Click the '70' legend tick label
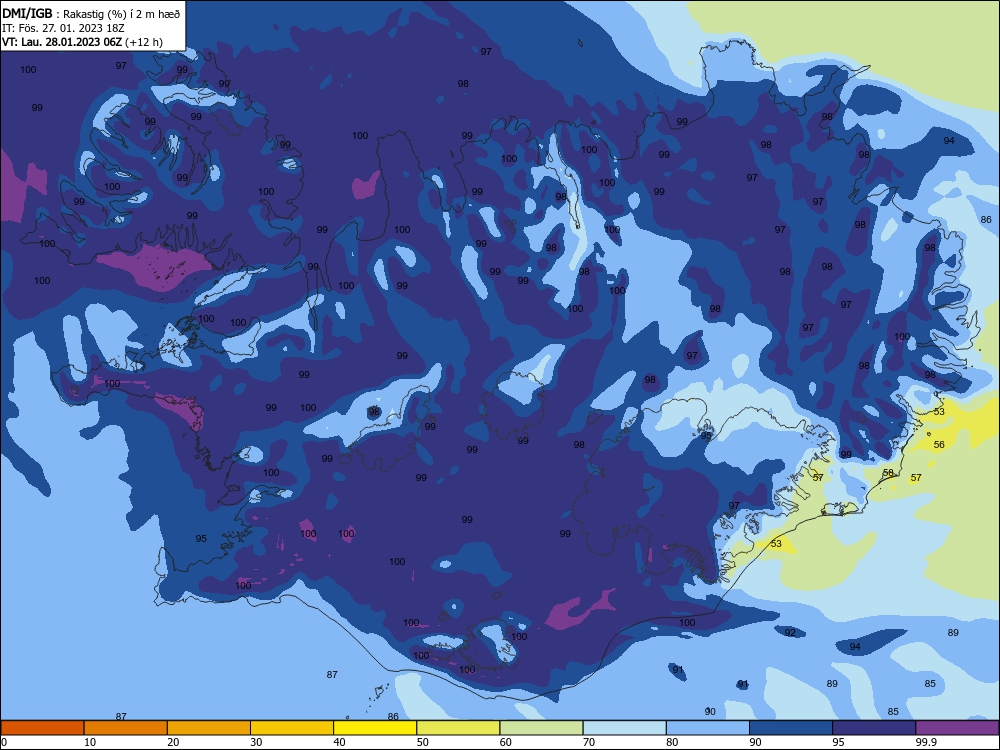The width and height of the screenshot is (1000, 750). coord(589,742)
